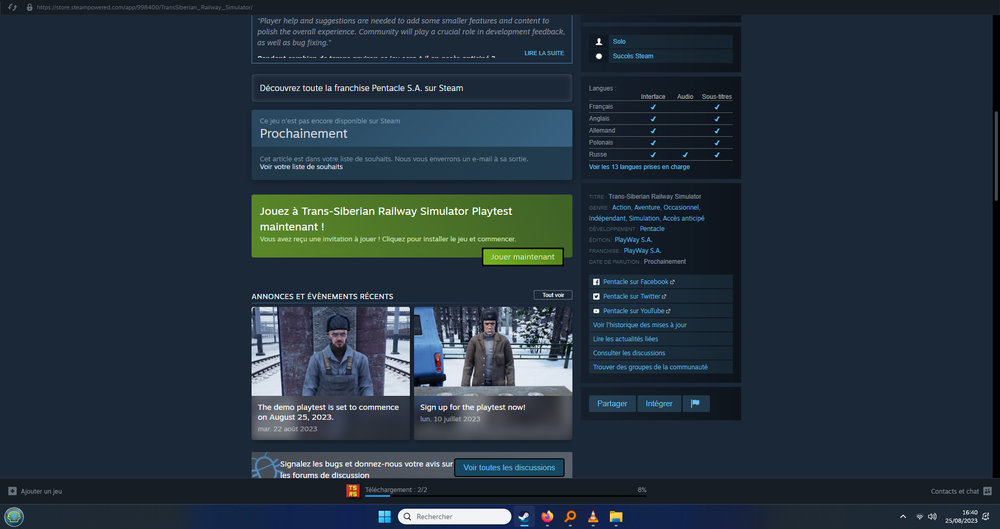Viewport: 1000px width, 529px height.
Task: Click the Succès Steam feature label
Action: click(633, 56)
